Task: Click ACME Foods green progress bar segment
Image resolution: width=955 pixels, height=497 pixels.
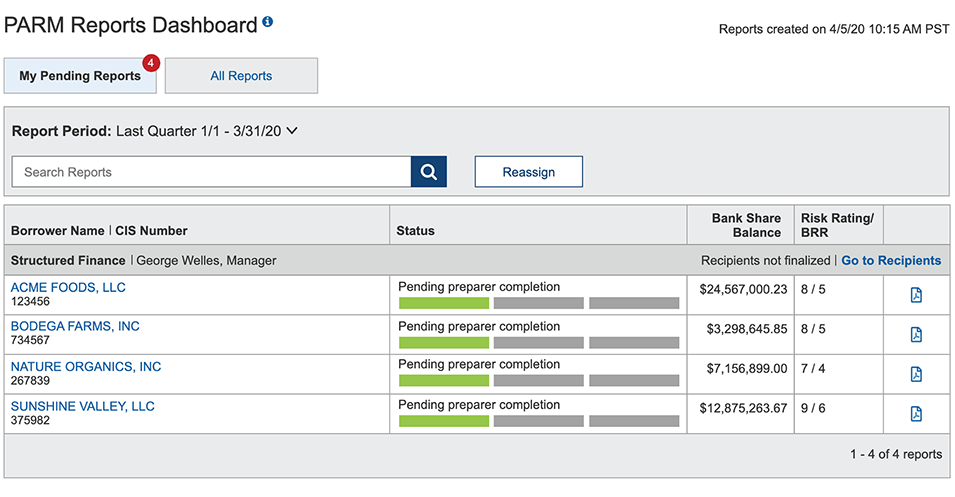Action: click(444, 303)
